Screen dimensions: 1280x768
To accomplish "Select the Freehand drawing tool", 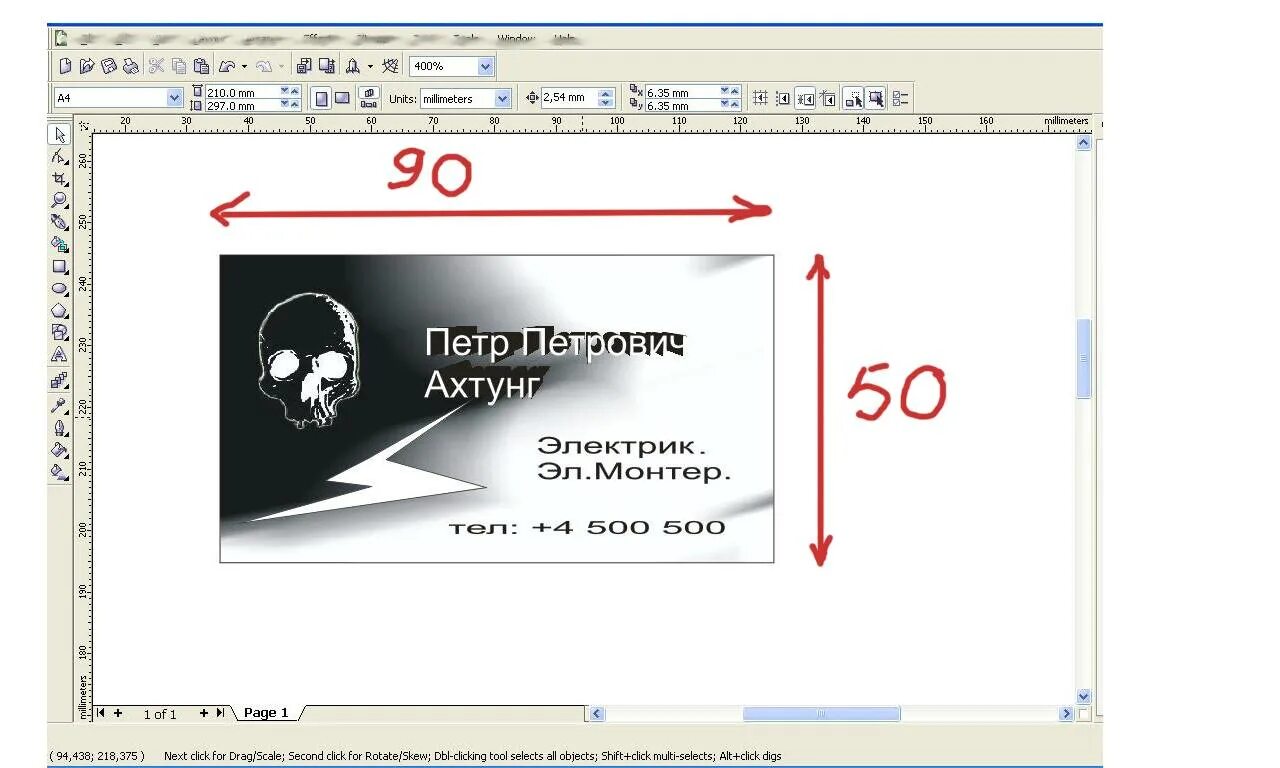I will 60,222.
